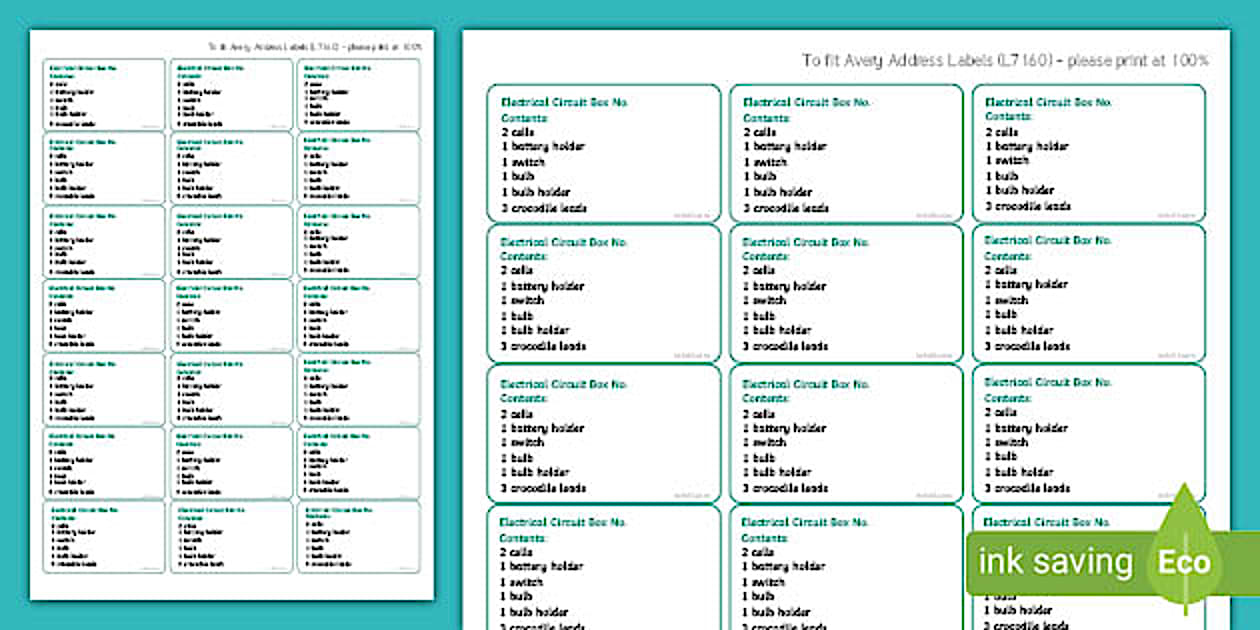
Task: Select second-row right label on the large page
Action: point(1088,293)
